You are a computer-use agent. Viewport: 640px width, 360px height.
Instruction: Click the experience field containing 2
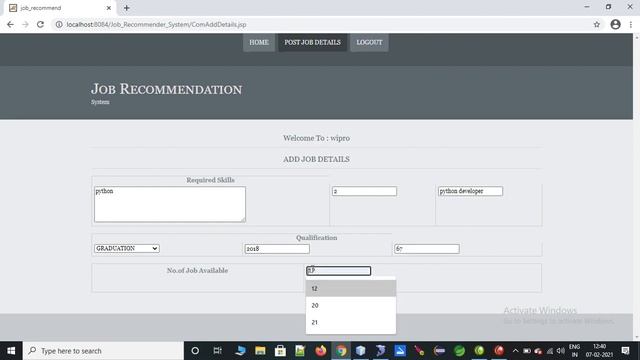pyautogui.click(x=364, y=191)
